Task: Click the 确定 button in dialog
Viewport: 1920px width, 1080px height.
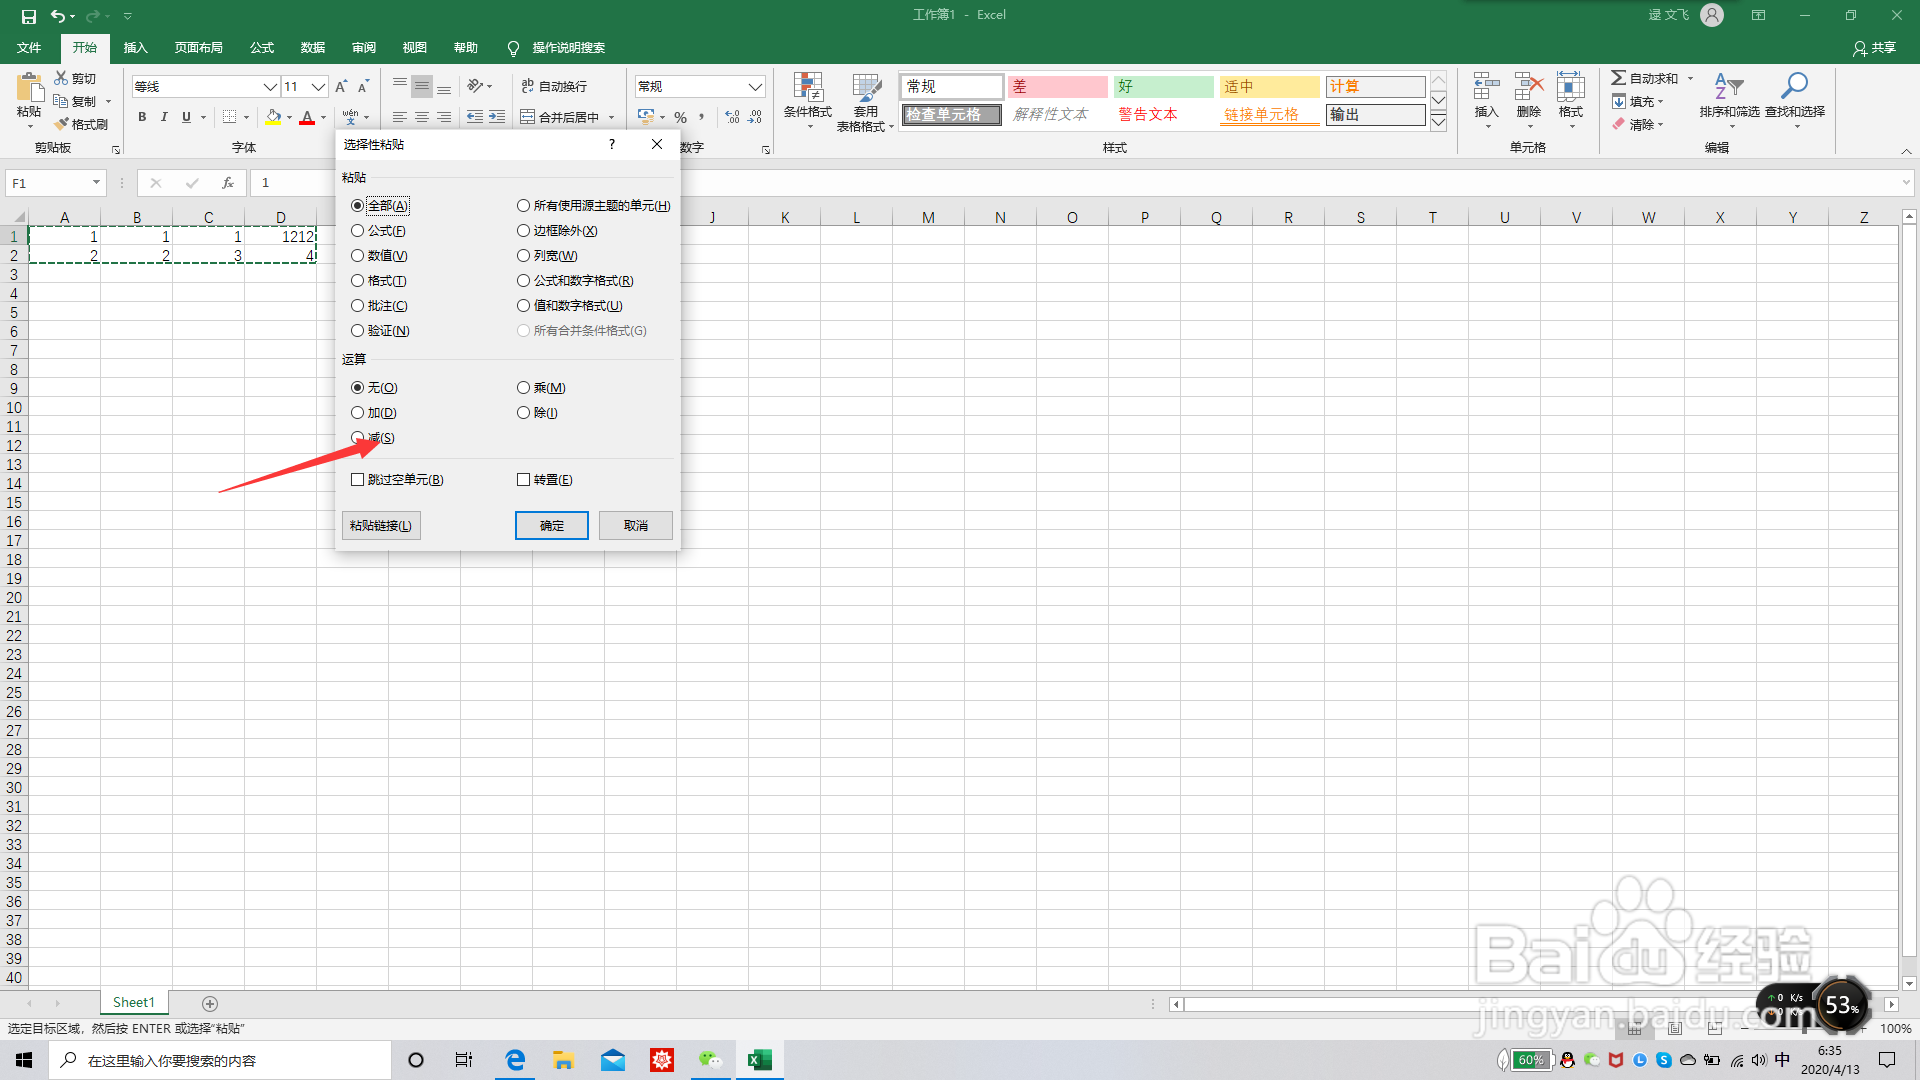Action: coord(551,525)
